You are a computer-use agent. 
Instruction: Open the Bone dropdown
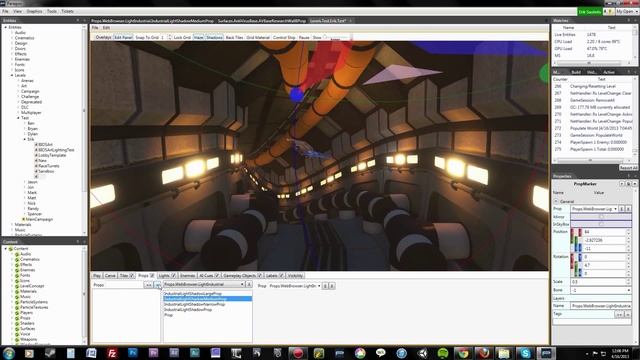pyautogui.click(x=600, y=290)
